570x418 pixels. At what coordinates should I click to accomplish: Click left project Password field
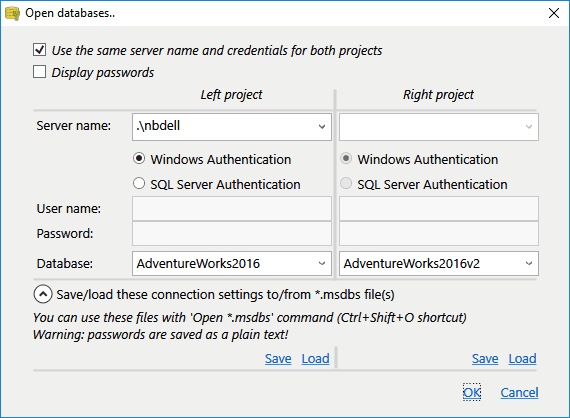(232, 234)
